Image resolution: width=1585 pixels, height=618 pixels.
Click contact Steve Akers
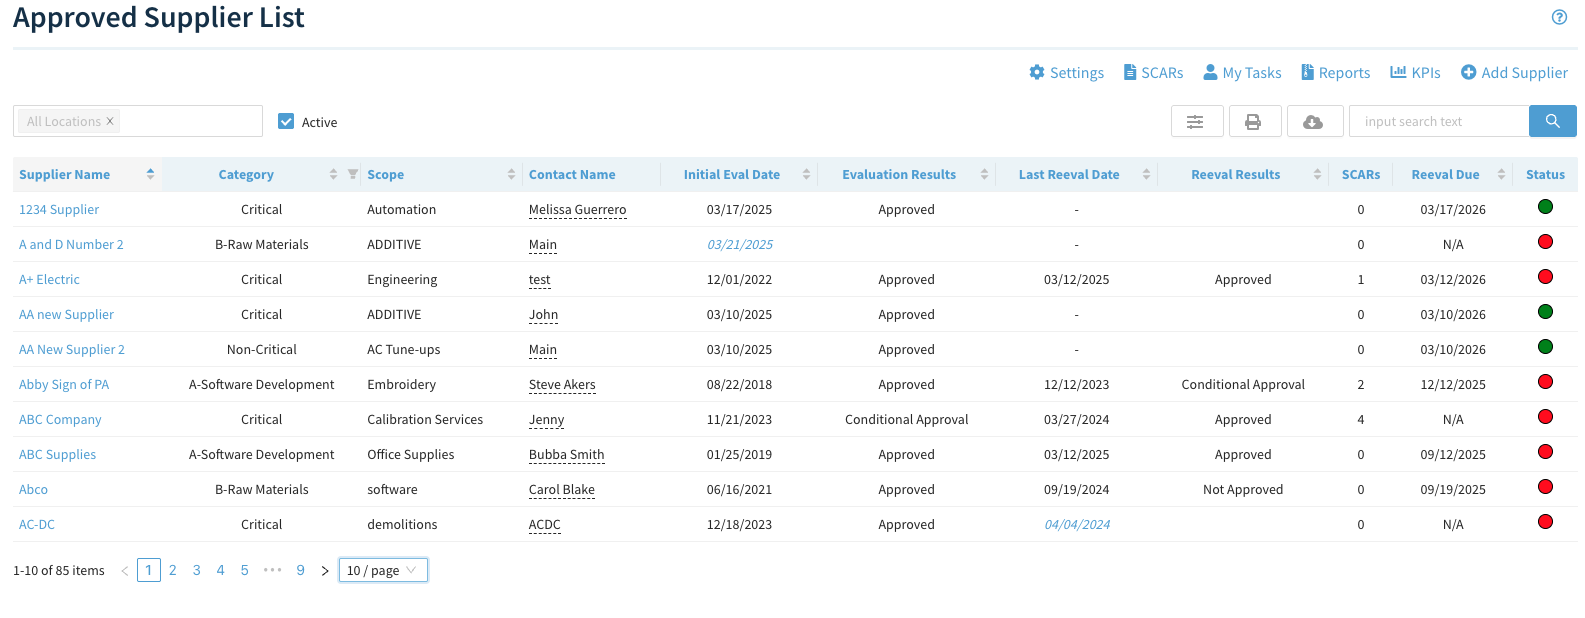tap(562, 384)
